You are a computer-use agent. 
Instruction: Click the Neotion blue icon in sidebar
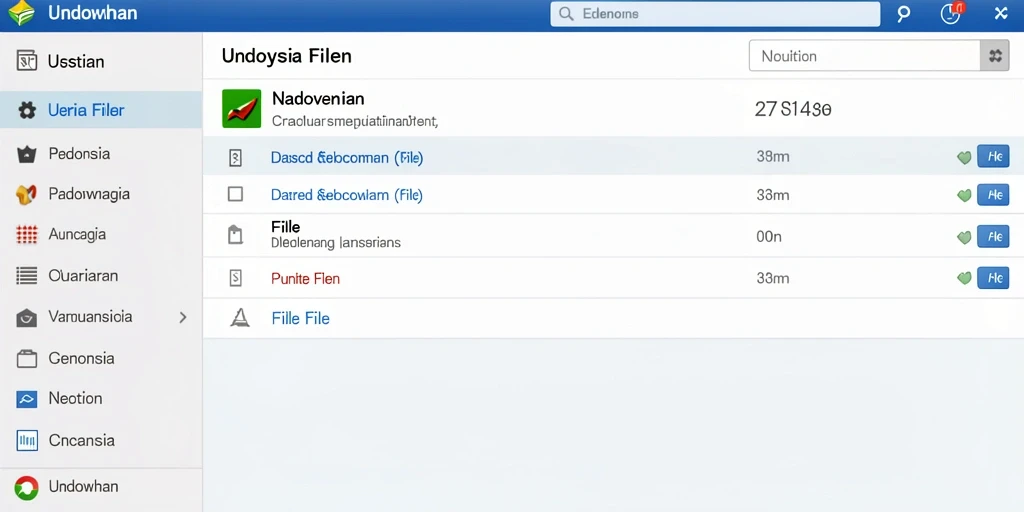point(26,399)
